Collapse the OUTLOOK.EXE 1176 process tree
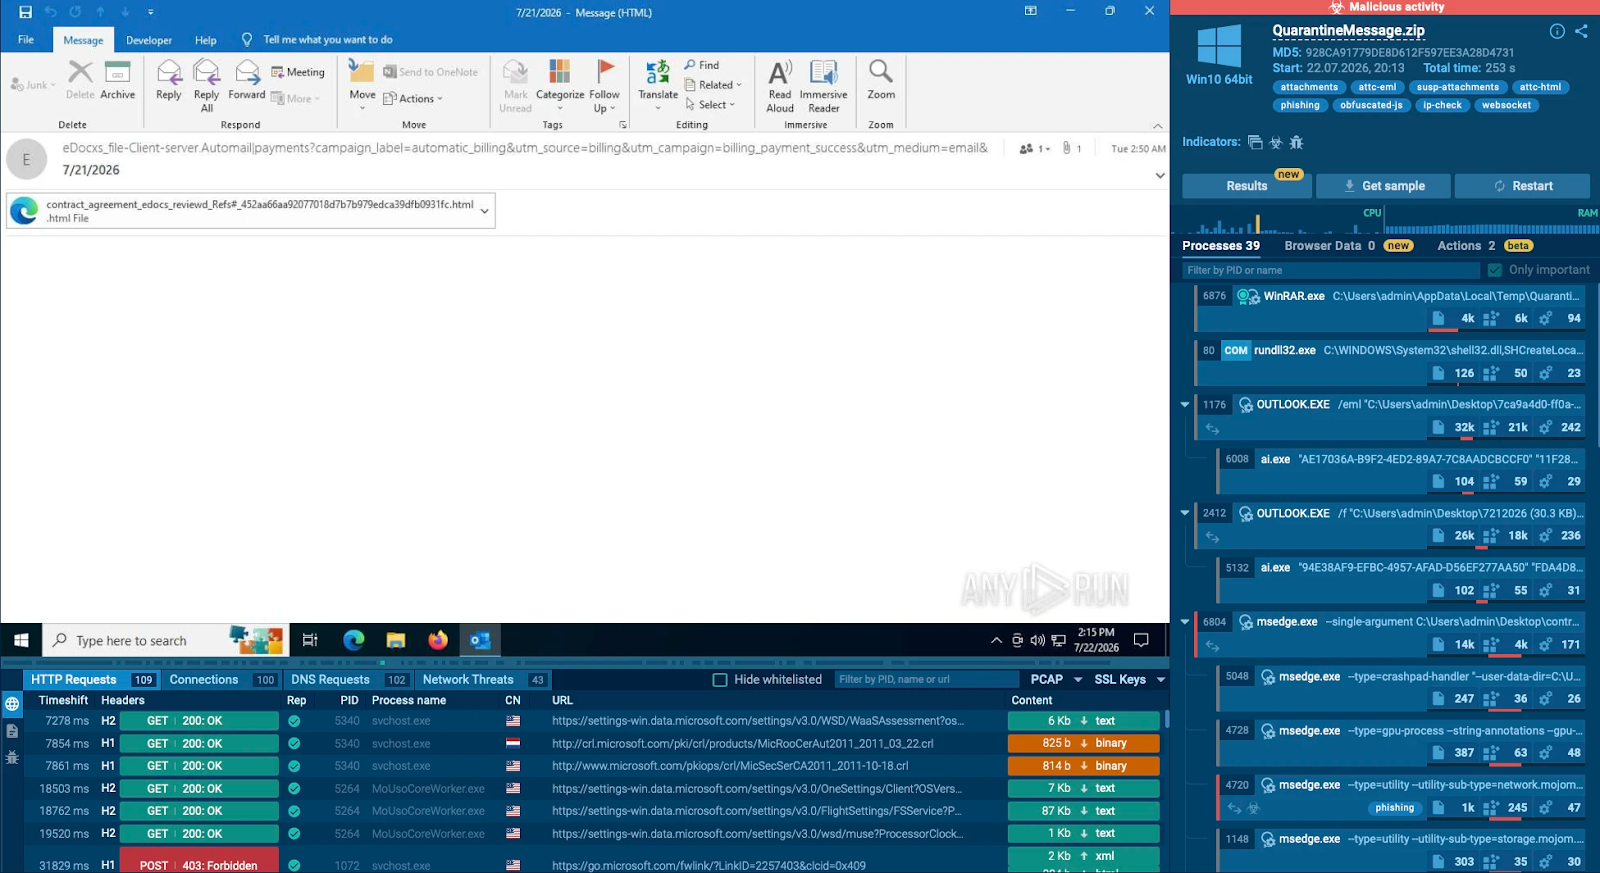This screenshot has height=873, width=1600. (1185, 405)
